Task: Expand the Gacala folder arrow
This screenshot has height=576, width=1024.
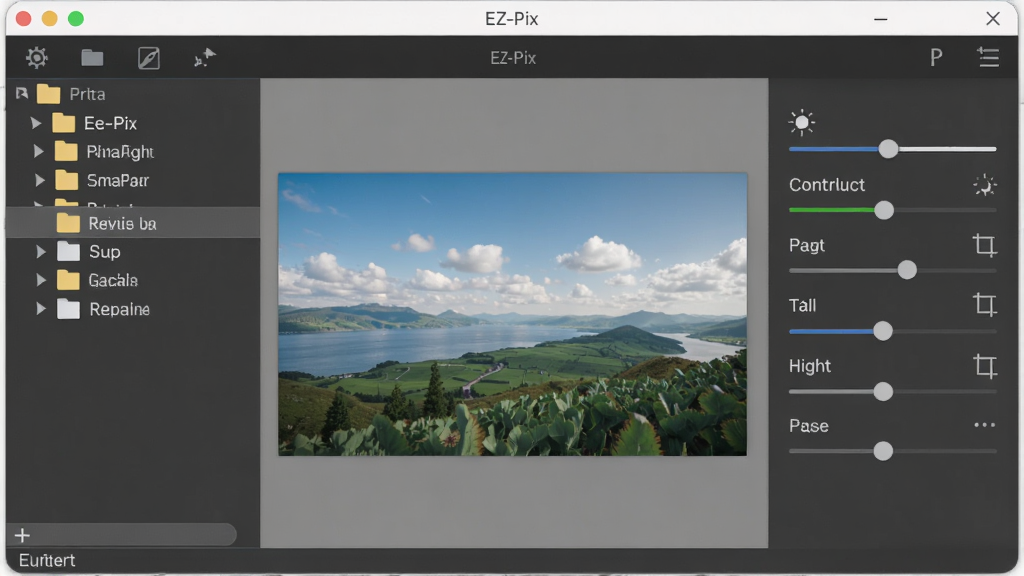Action: [41, 280]
